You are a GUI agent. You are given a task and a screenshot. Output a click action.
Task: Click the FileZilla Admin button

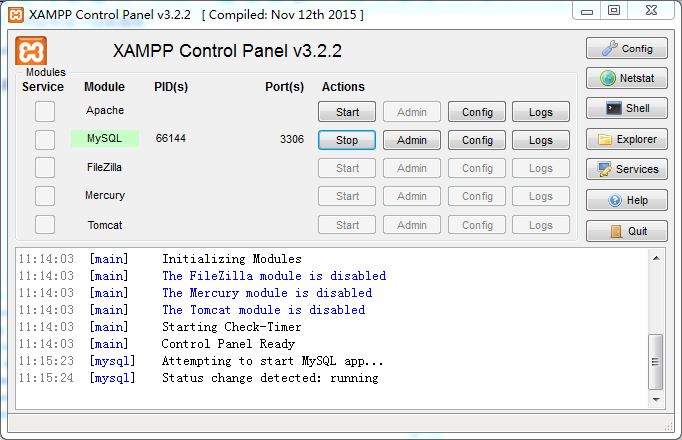[x=411, y=168]
